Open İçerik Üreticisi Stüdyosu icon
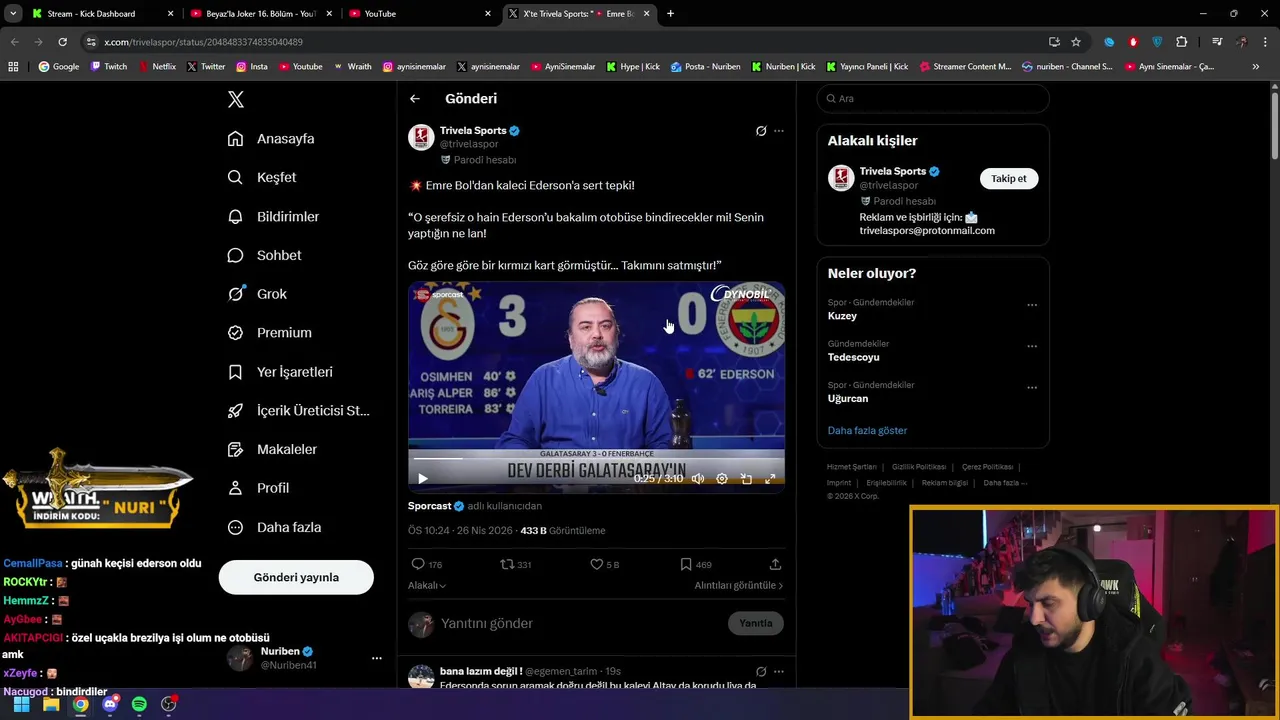 click(235, 411)
